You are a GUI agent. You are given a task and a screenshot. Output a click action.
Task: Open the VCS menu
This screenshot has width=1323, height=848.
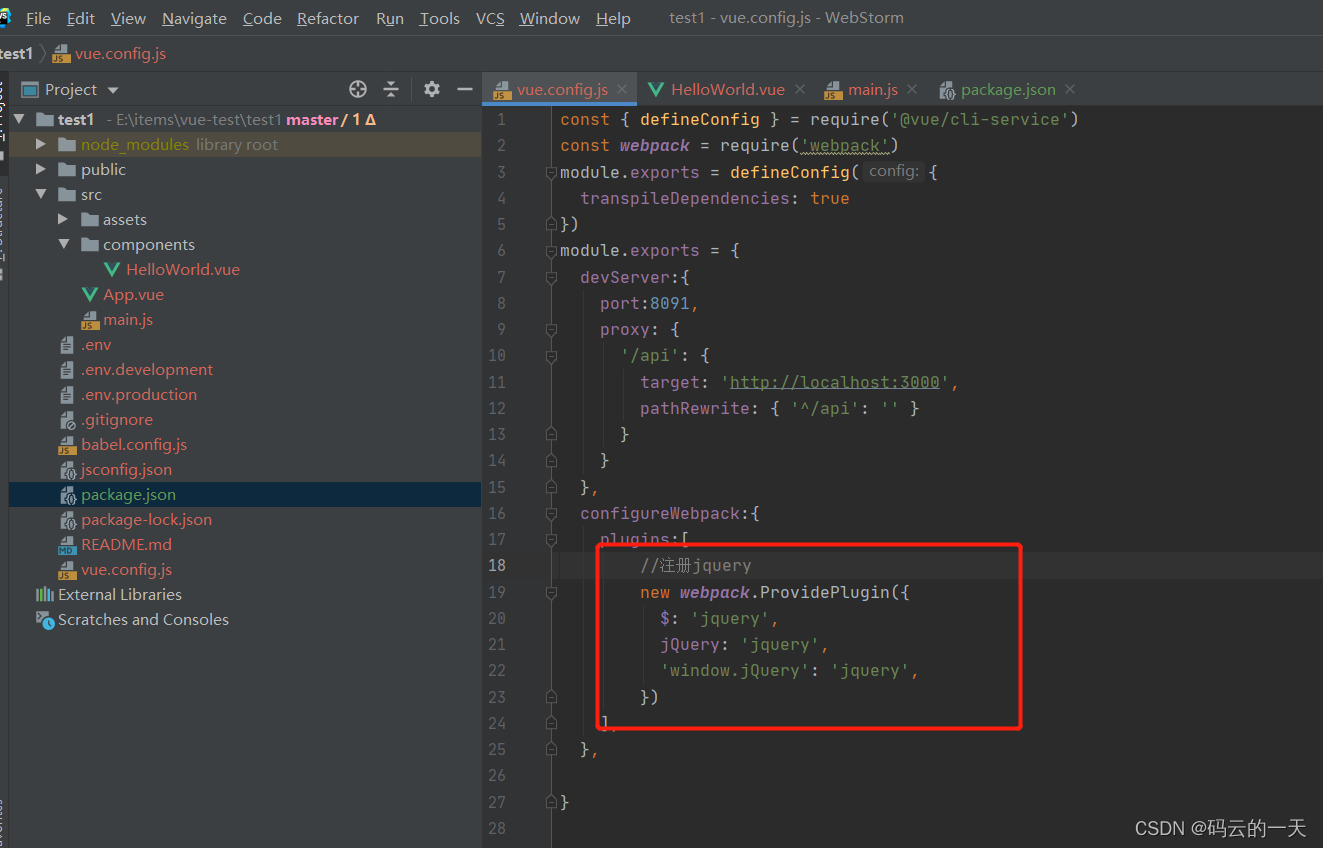490,18
